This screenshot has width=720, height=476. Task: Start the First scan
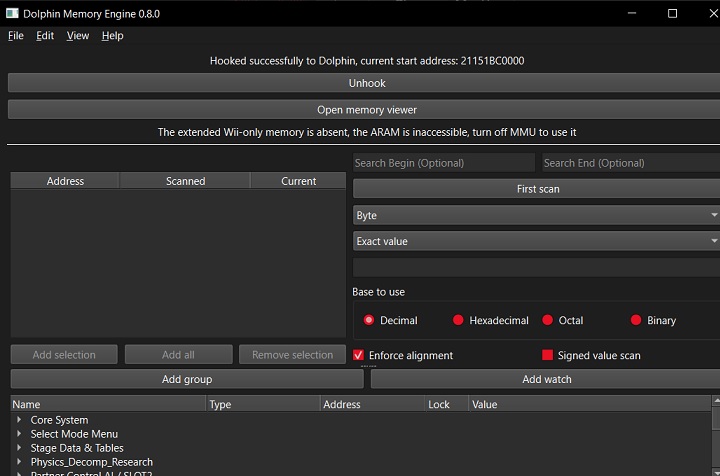coord(537,189)
